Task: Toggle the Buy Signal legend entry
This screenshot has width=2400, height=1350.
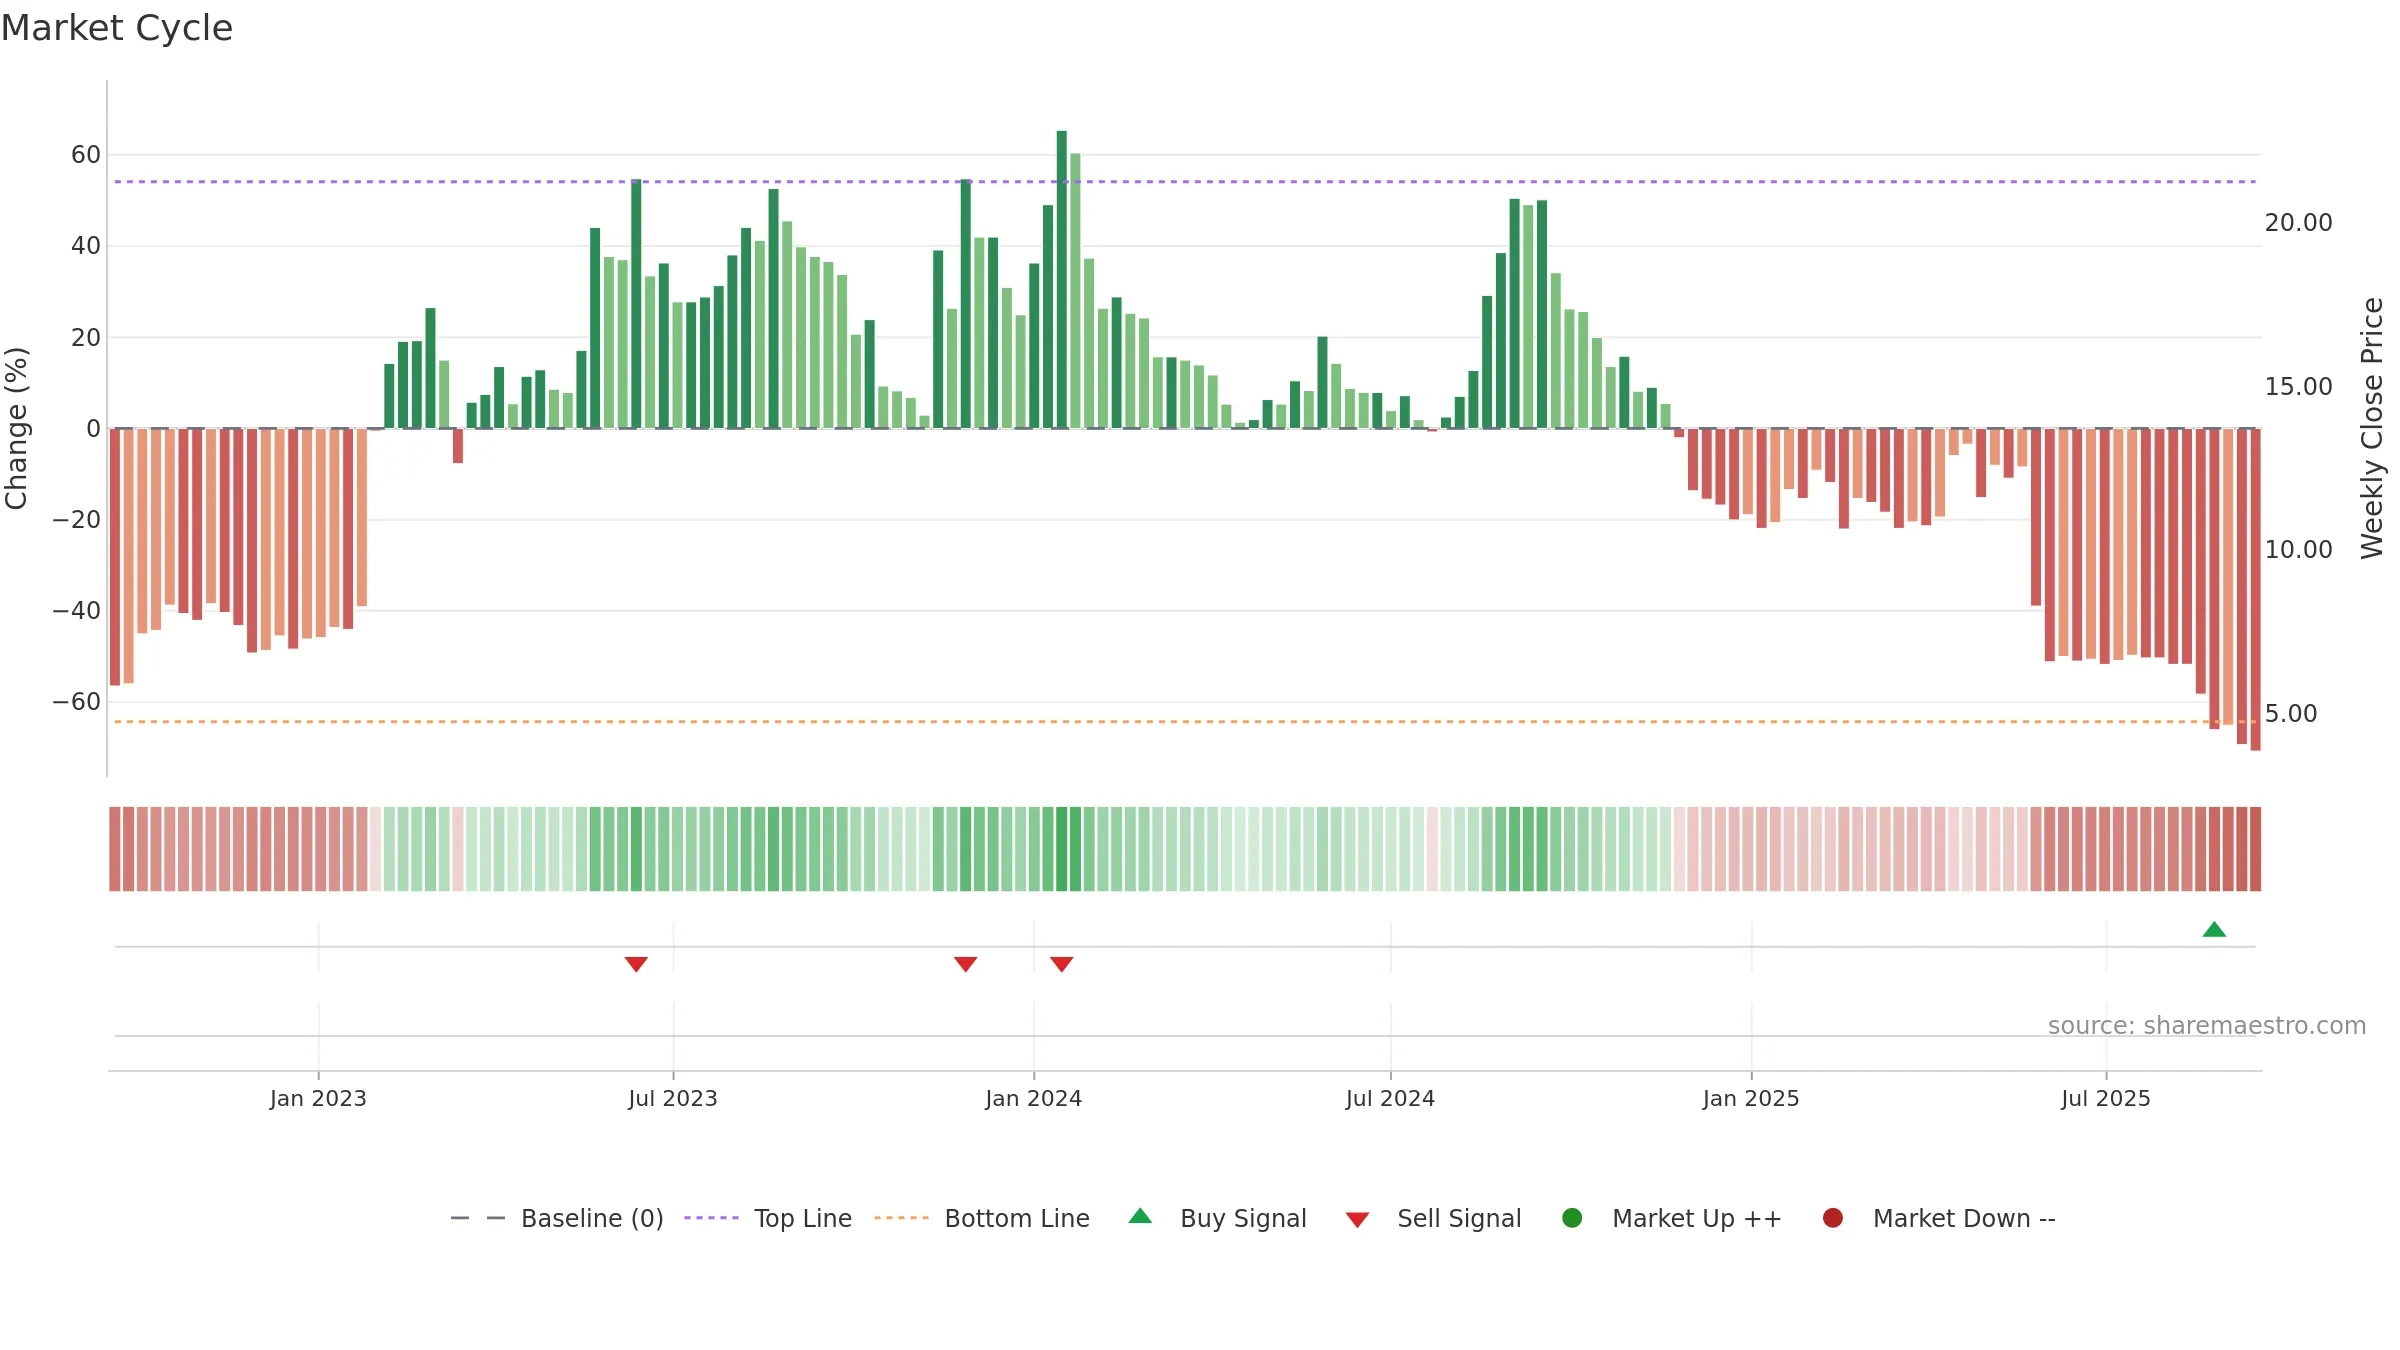Action: tap(1217, 1218)
